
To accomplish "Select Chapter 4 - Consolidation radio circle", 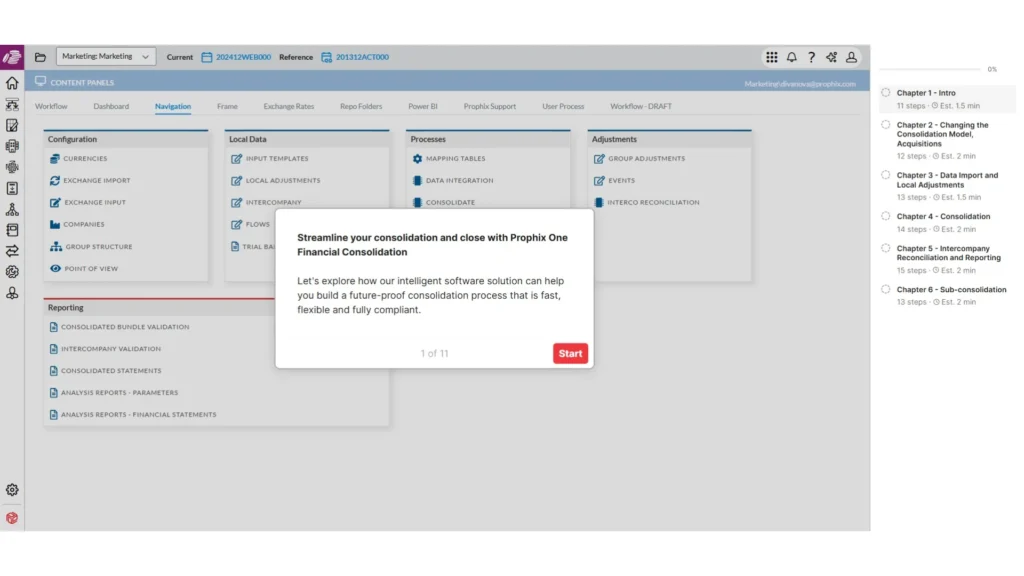I will pos(886,216).
